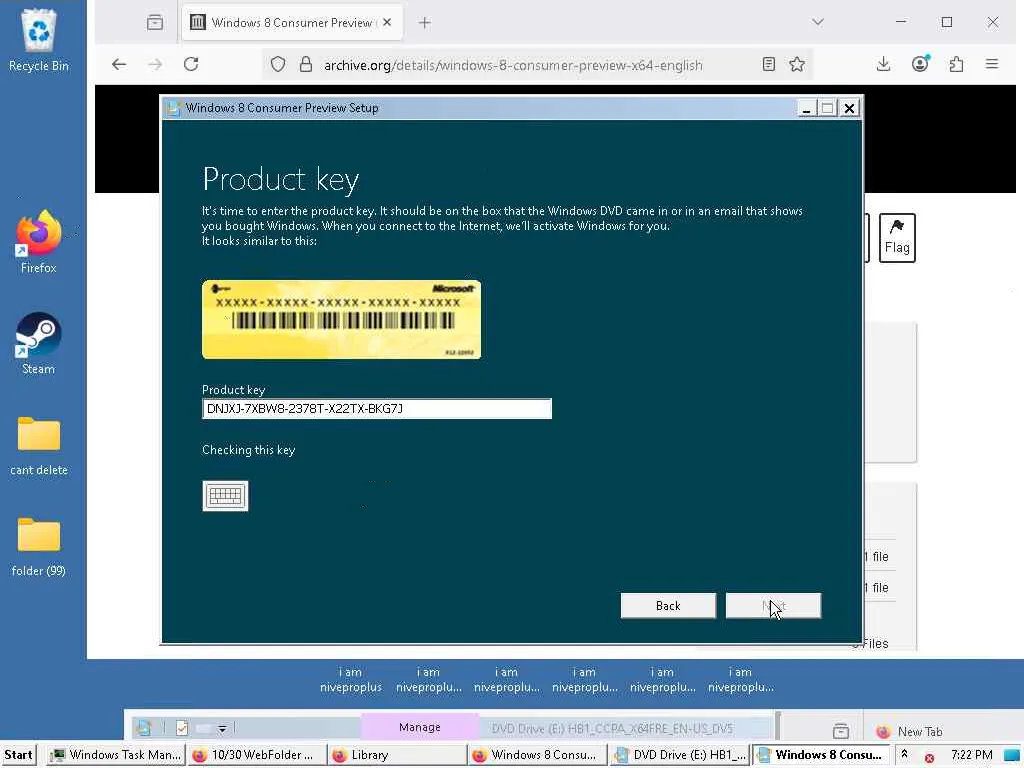Viewport: 1024px width, 768px height.
Task: Open the Recycle Bin desktop icon
Action: 39,40
